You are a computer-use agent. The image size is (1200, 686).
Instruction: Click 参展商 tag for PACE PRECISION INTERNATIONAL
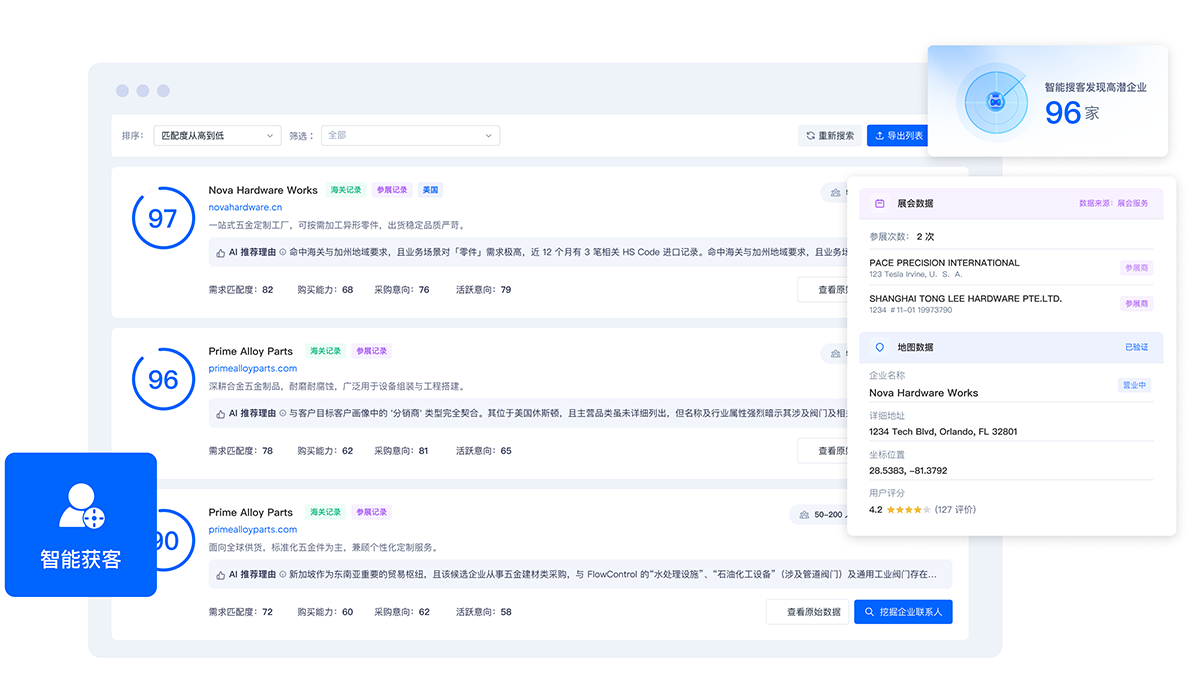1136,267
